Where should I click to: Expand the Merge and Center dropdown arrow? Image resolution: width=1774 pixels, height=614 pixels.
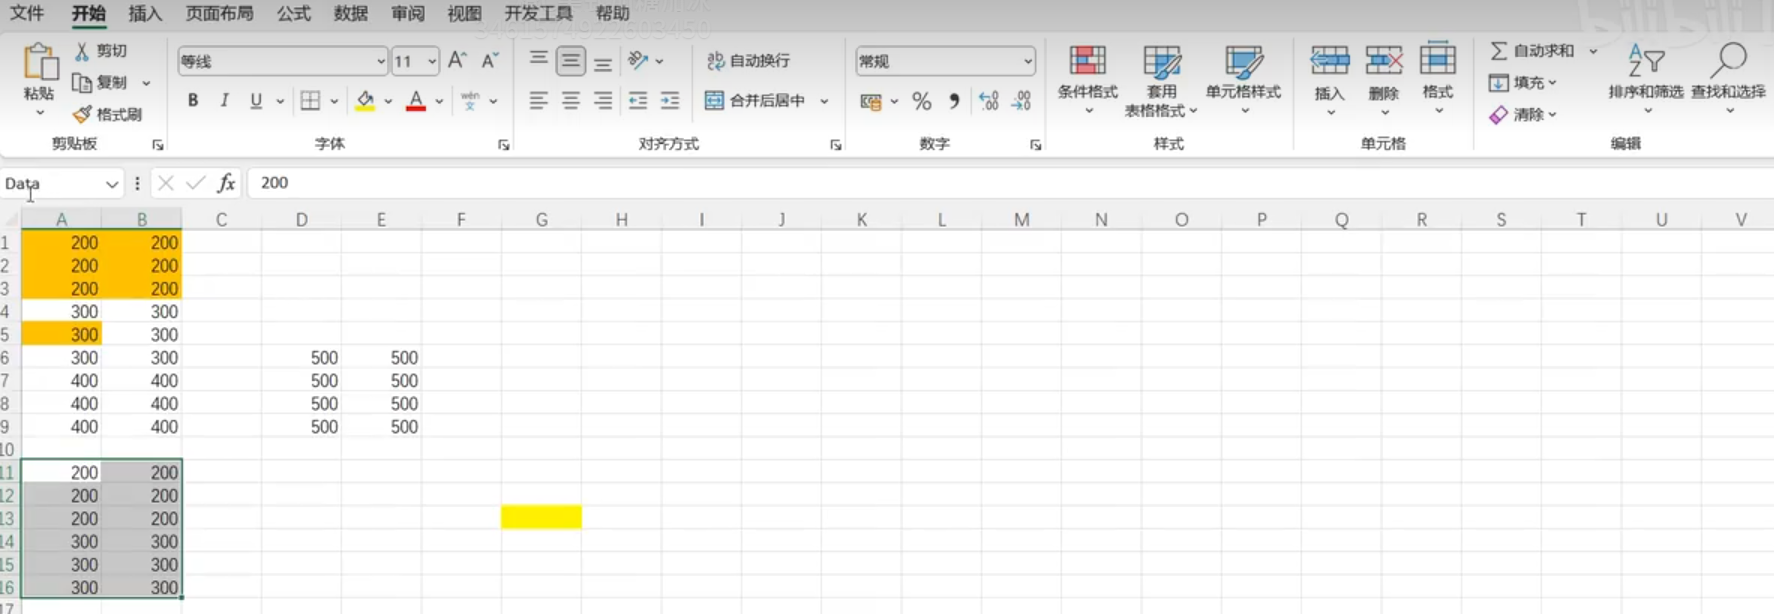pyautogui.click(x=824, y=101)
